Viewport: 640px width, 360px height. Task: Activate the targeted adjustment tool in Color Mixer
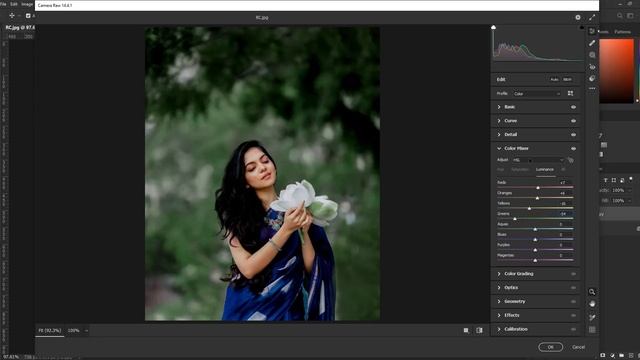[570, 160]
